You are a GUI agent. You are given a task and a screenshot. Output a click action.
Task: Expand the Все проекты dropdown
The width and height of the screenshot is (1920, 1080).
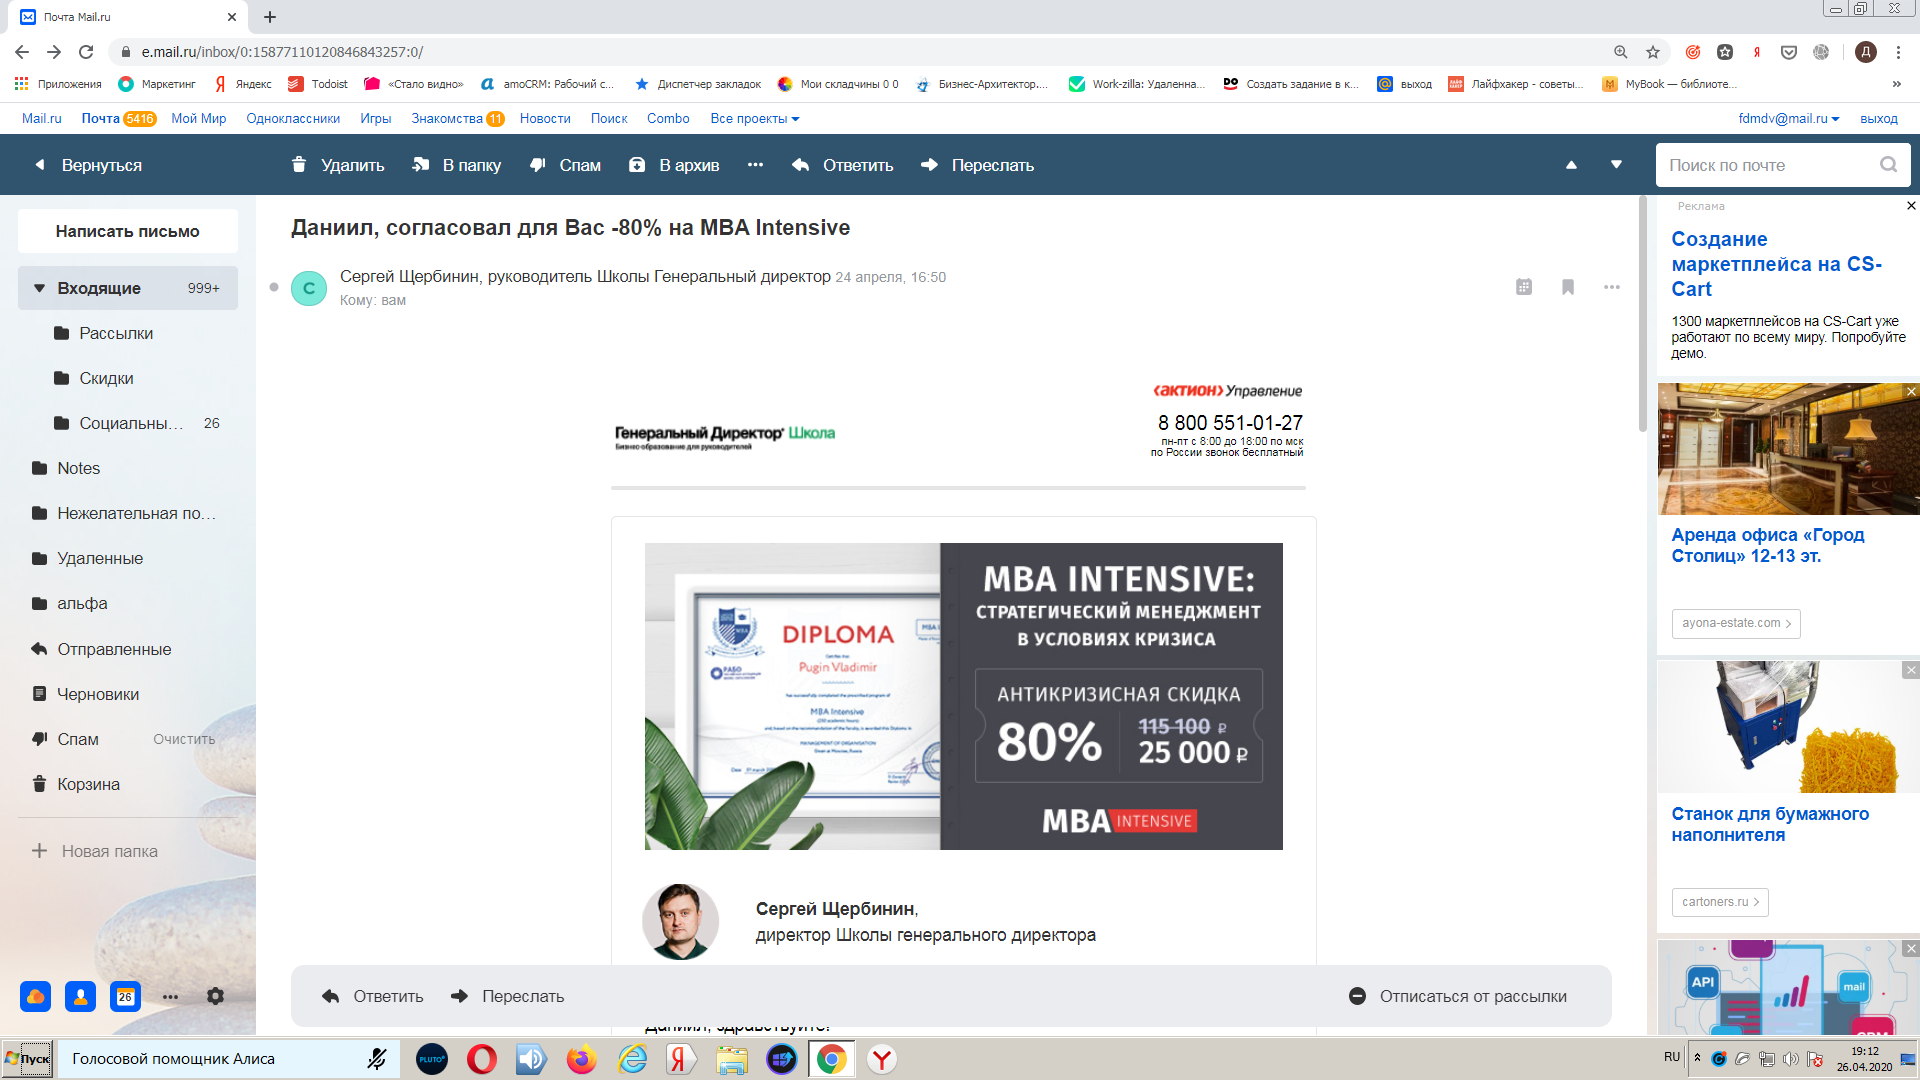click(755, 118)
